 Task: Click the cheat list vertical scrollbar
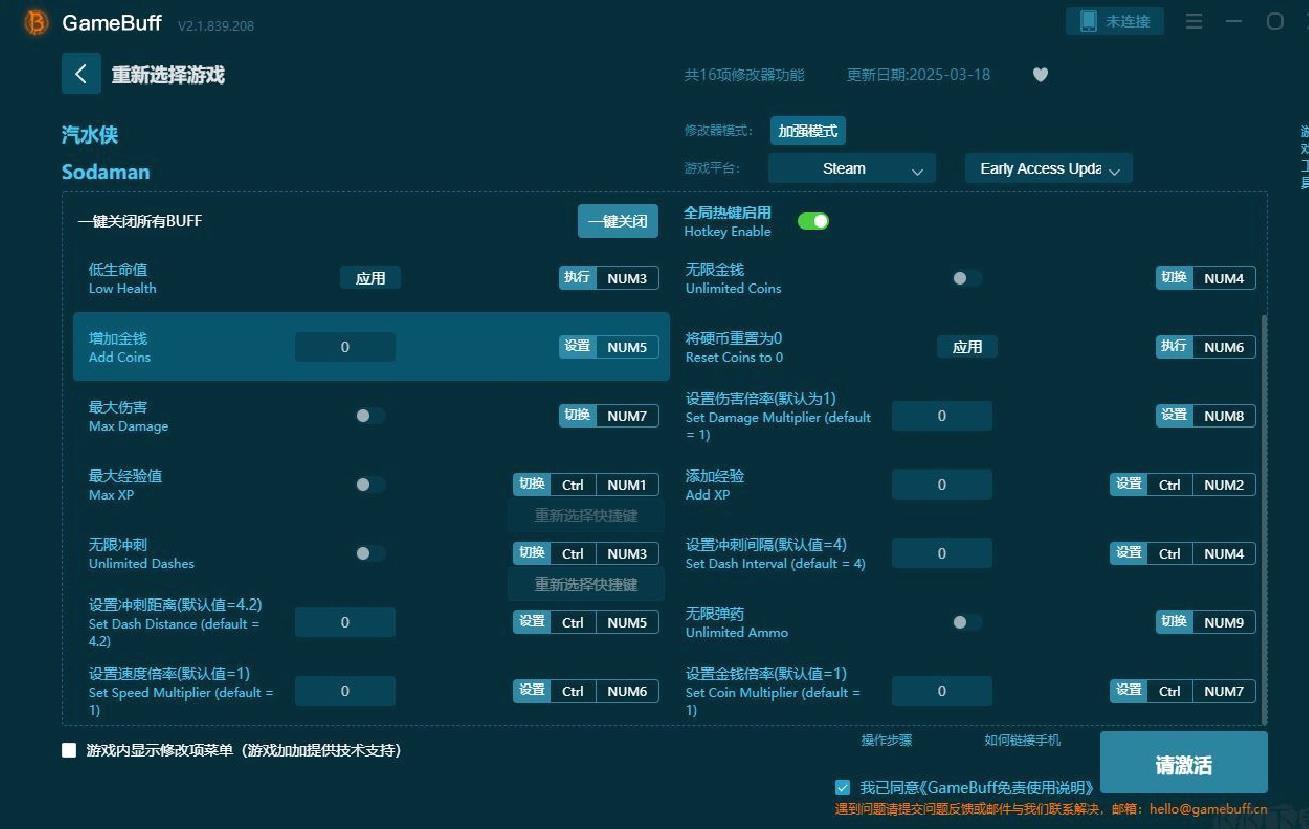[1264, 520]
